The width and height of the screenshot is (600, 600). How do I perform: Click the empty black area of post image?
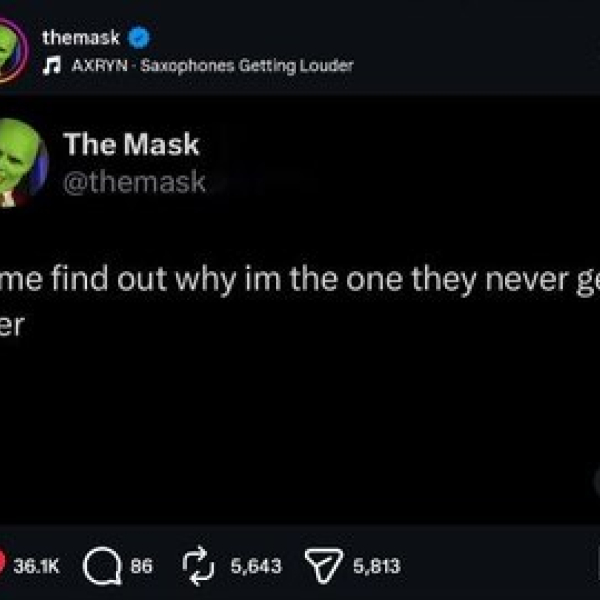click(x=300, y=421)
